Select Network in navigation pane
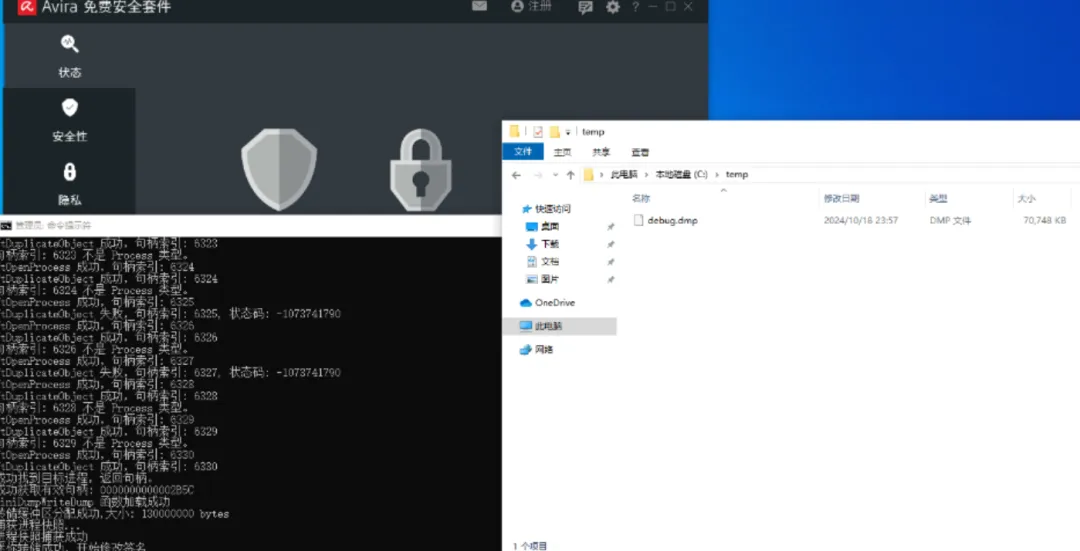Viewport: 1080px width, 551px height. click(x=543, y=350)
